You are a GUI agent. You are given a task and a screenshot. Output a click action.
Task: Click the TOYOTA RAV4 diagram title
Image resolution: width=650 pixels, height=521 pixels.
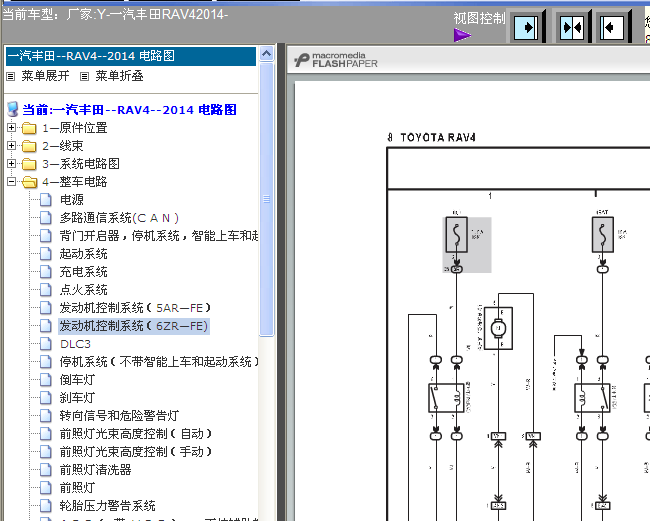click(438, 138)
